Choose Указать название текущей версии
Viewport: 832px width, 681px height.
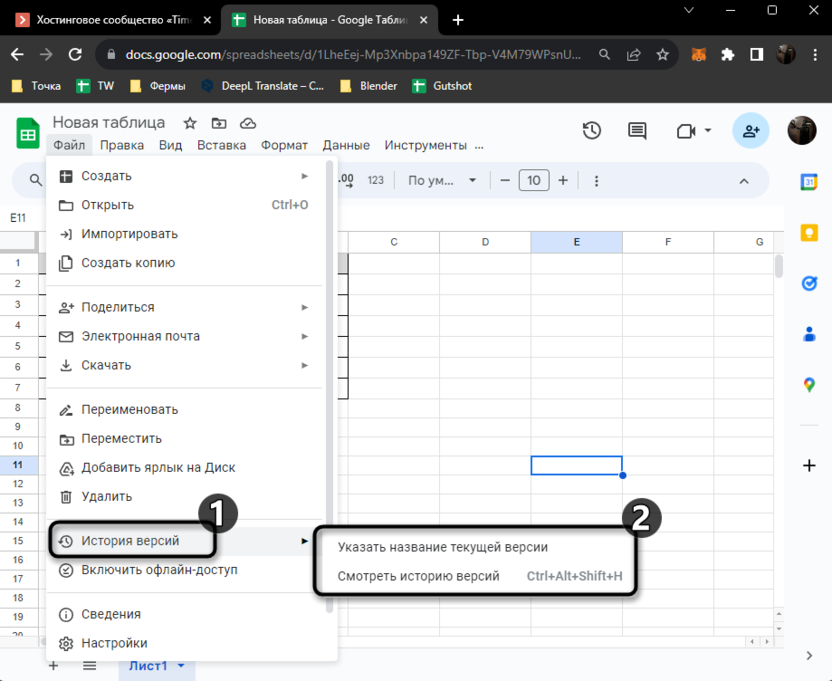tap(443, 547)
